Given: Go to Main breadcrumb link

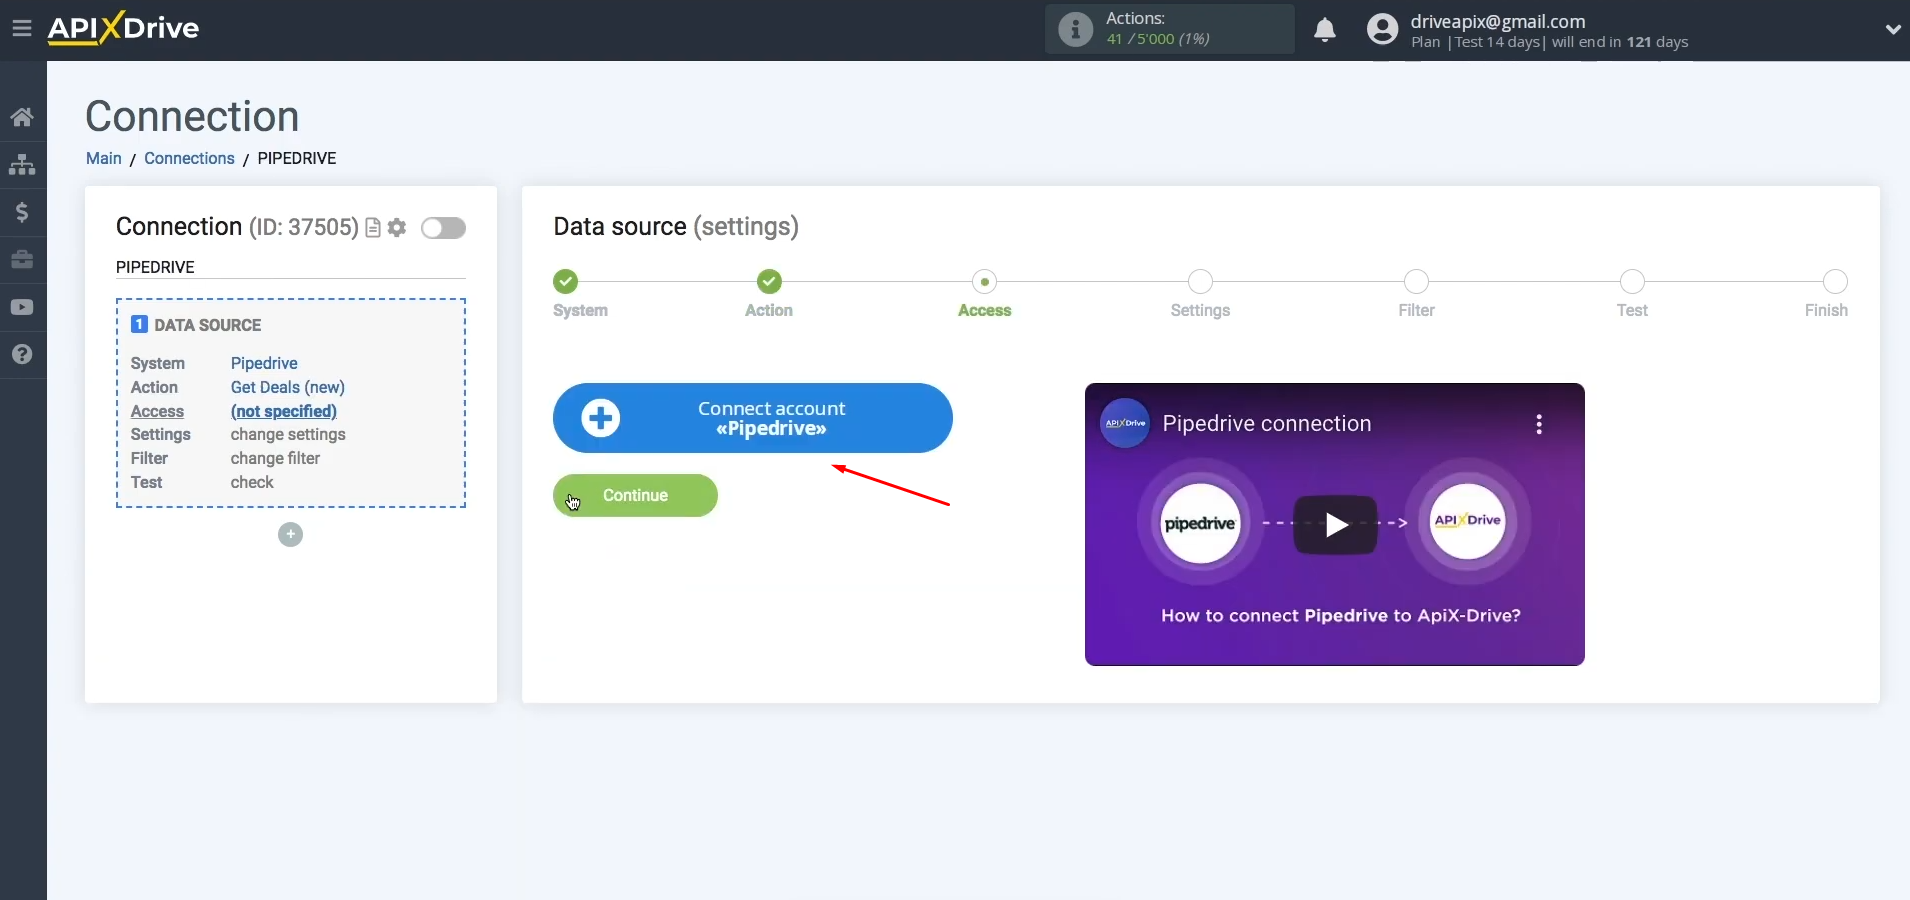Looking at the screenshot, I should pos(104,158).
